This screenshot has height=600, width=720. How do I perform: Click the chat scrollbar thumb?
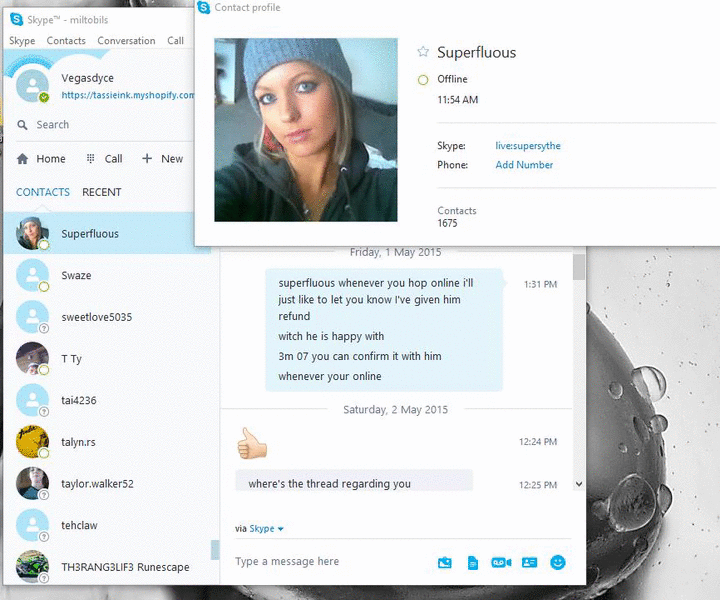pos(579,266)
